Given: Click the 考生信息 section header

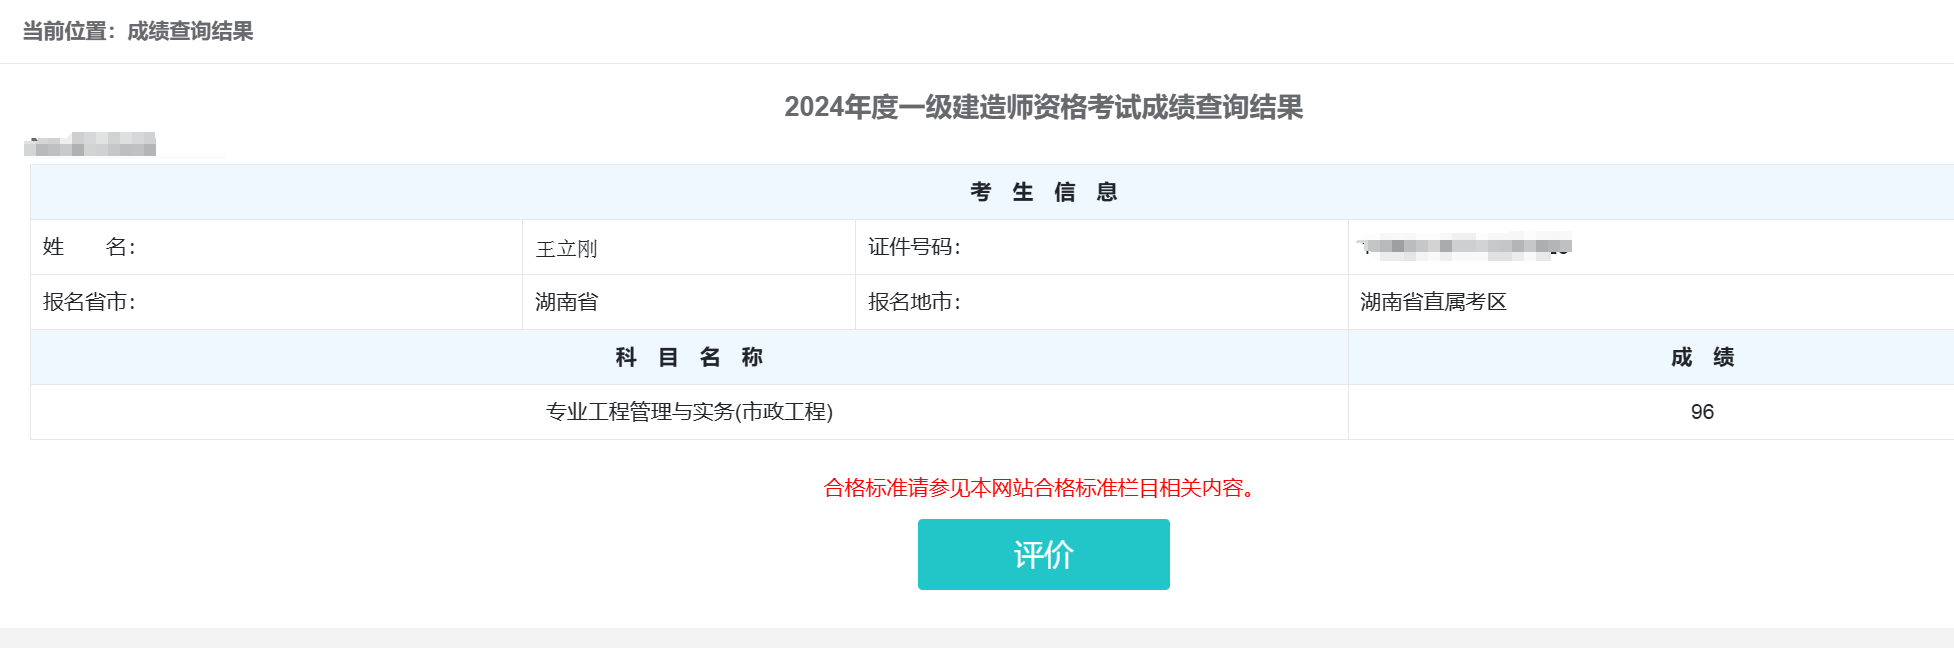Looking at the screenshot, I should click(x=1043, y=192).
